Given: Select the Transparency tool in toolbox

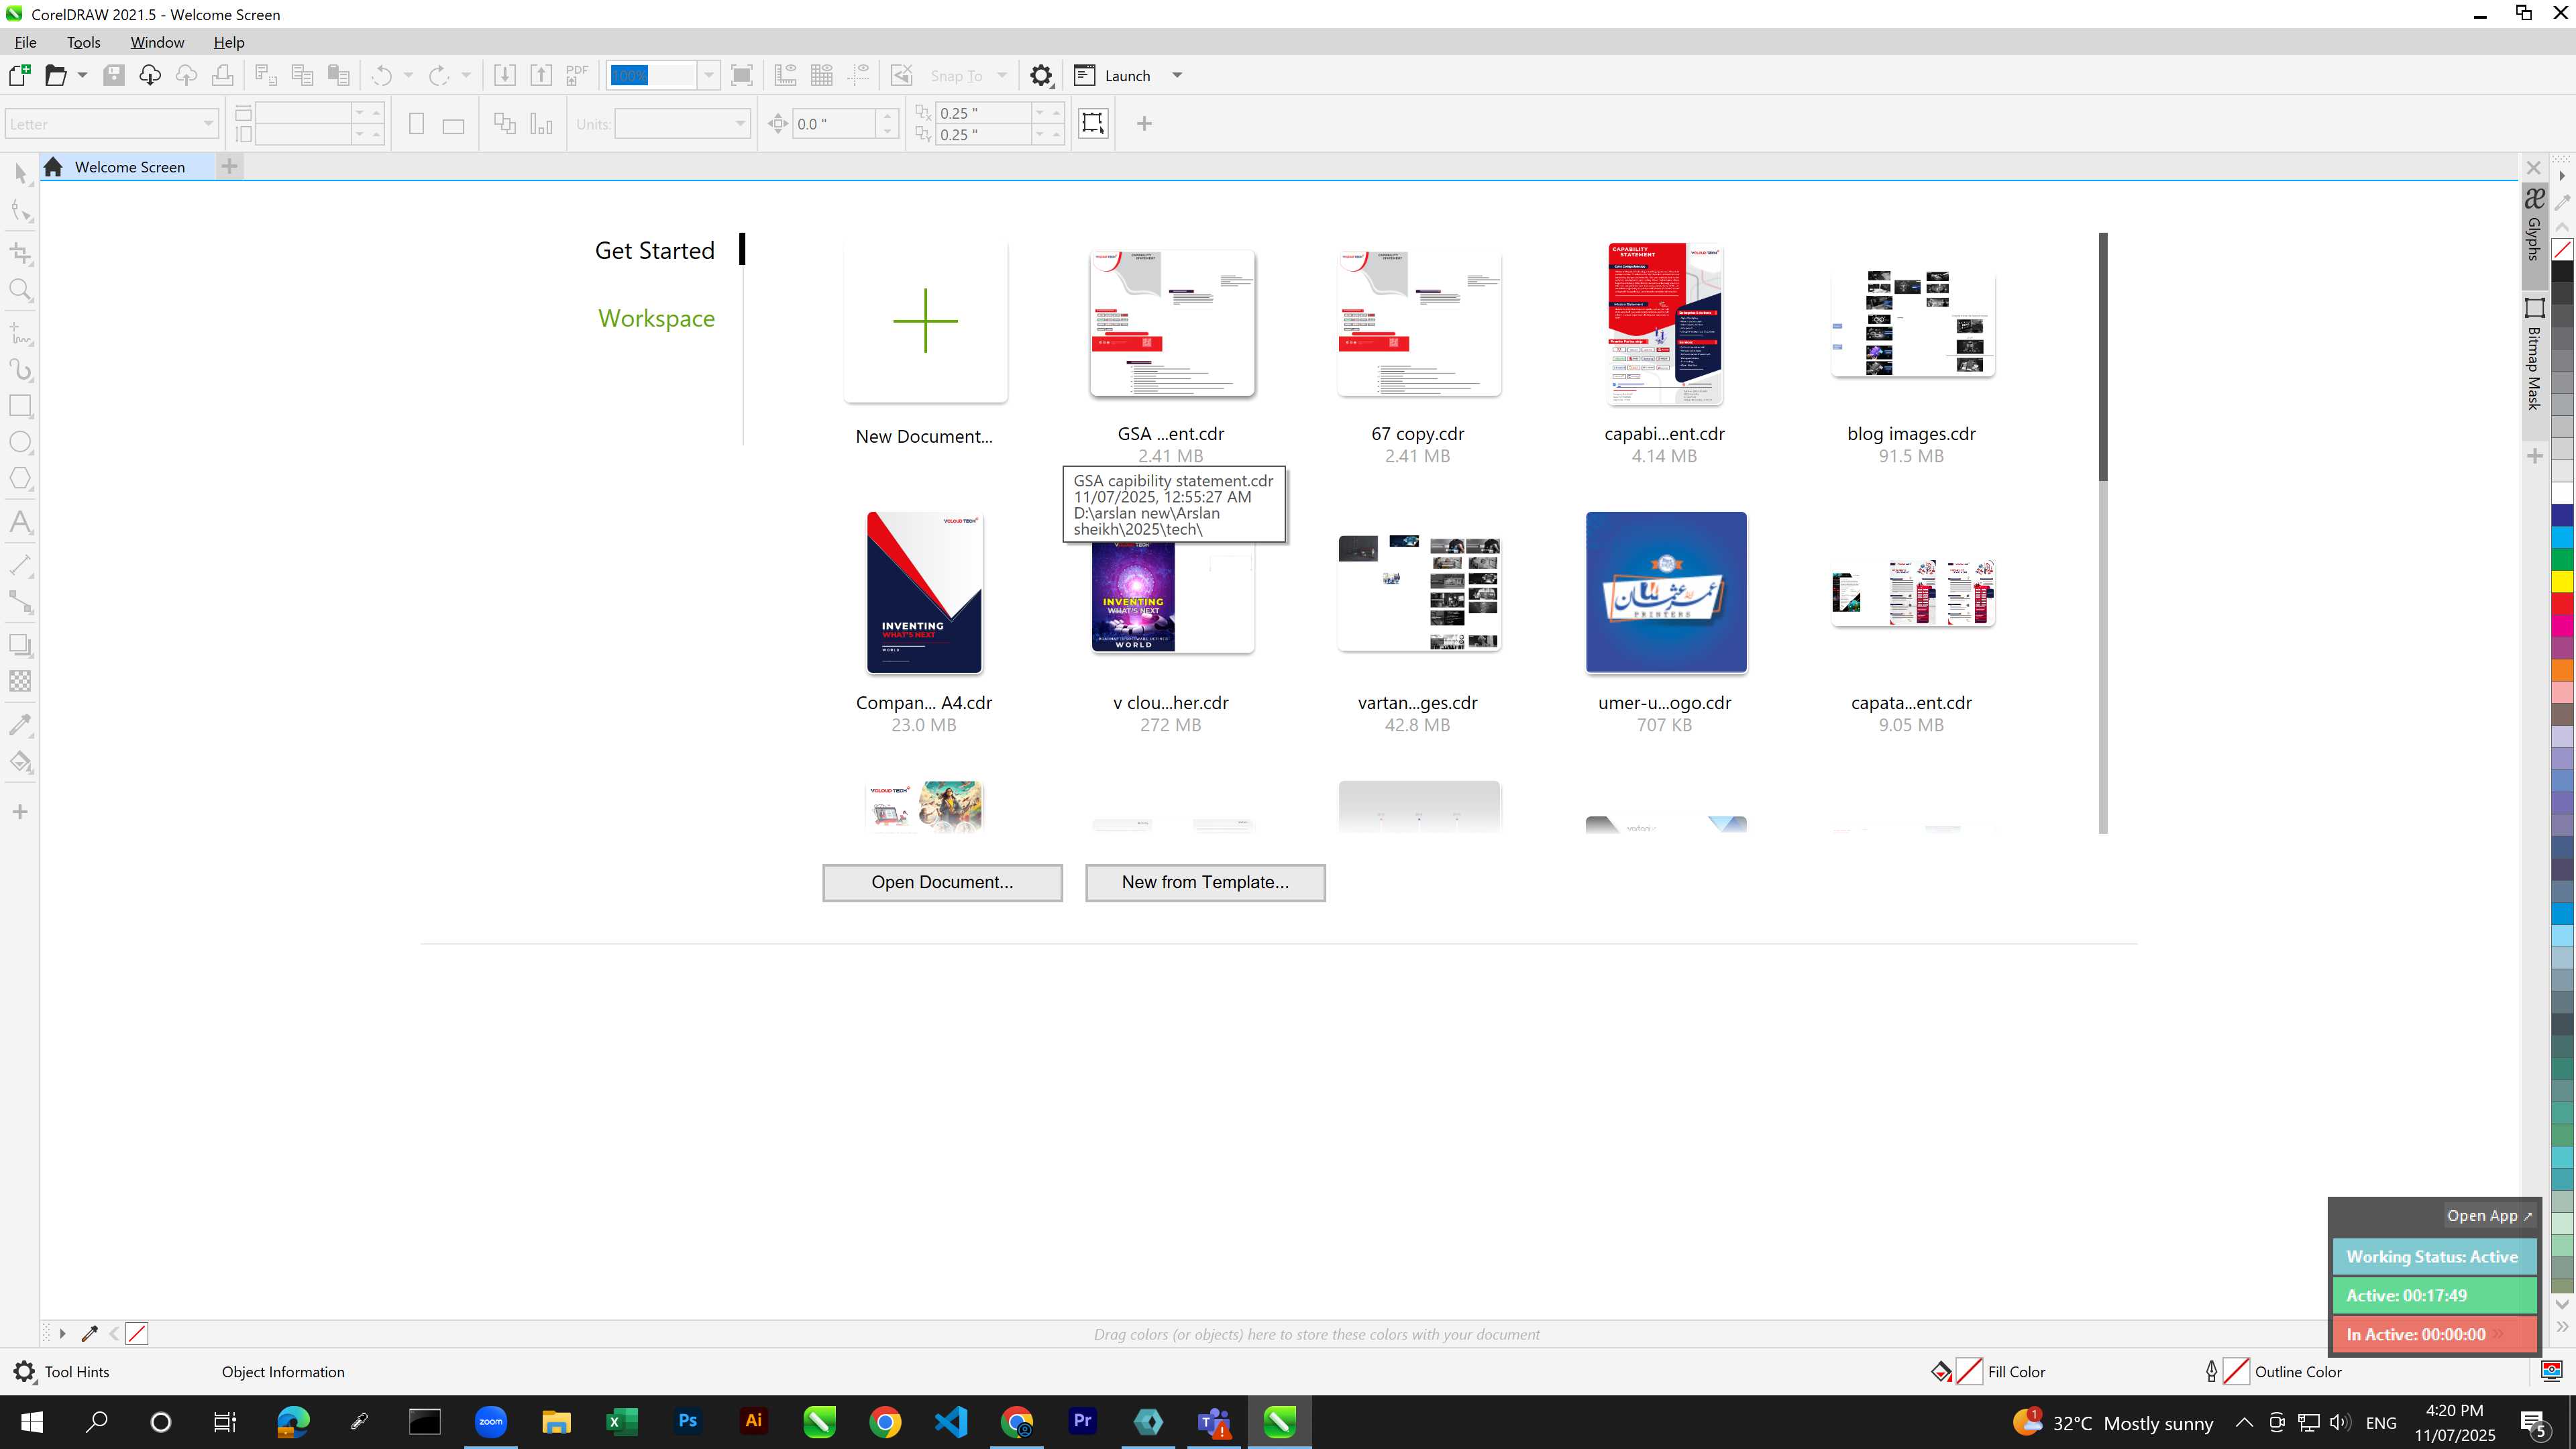Looking at the screenshot, I should point(21,681).
